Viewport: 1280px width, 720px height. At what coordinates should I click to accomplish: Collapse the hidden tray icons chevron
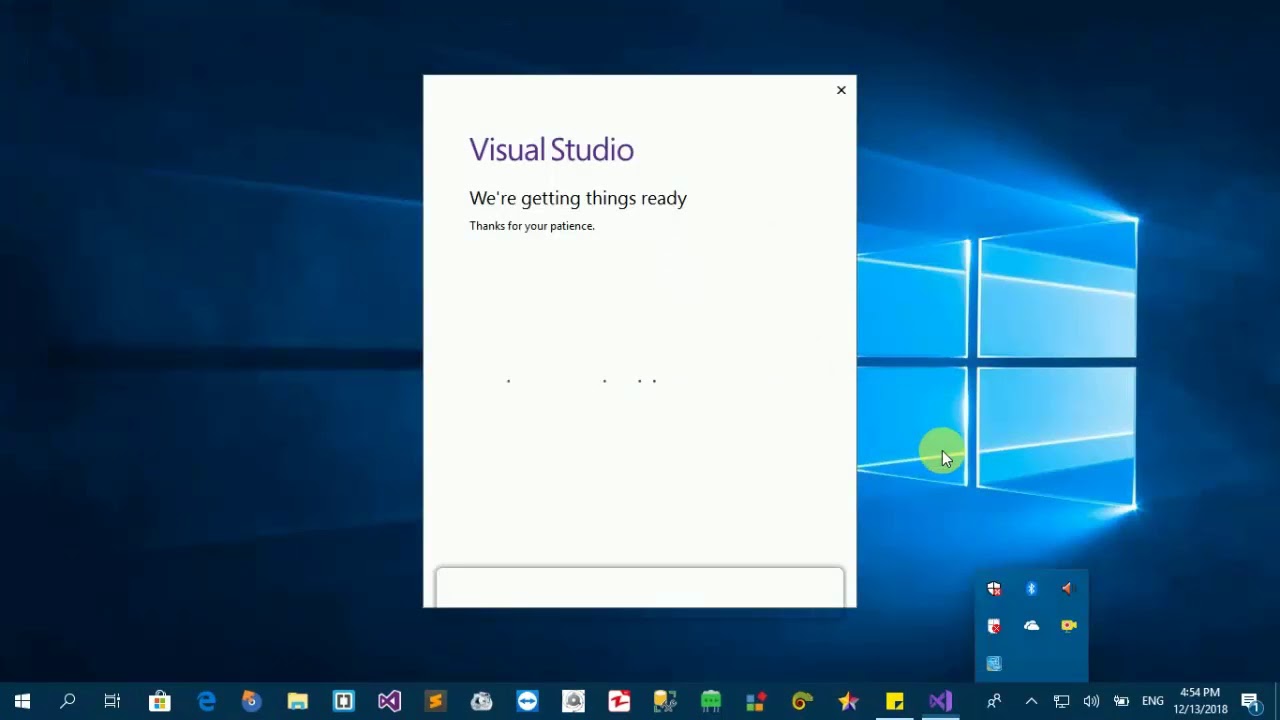[x=1031, y=702]
